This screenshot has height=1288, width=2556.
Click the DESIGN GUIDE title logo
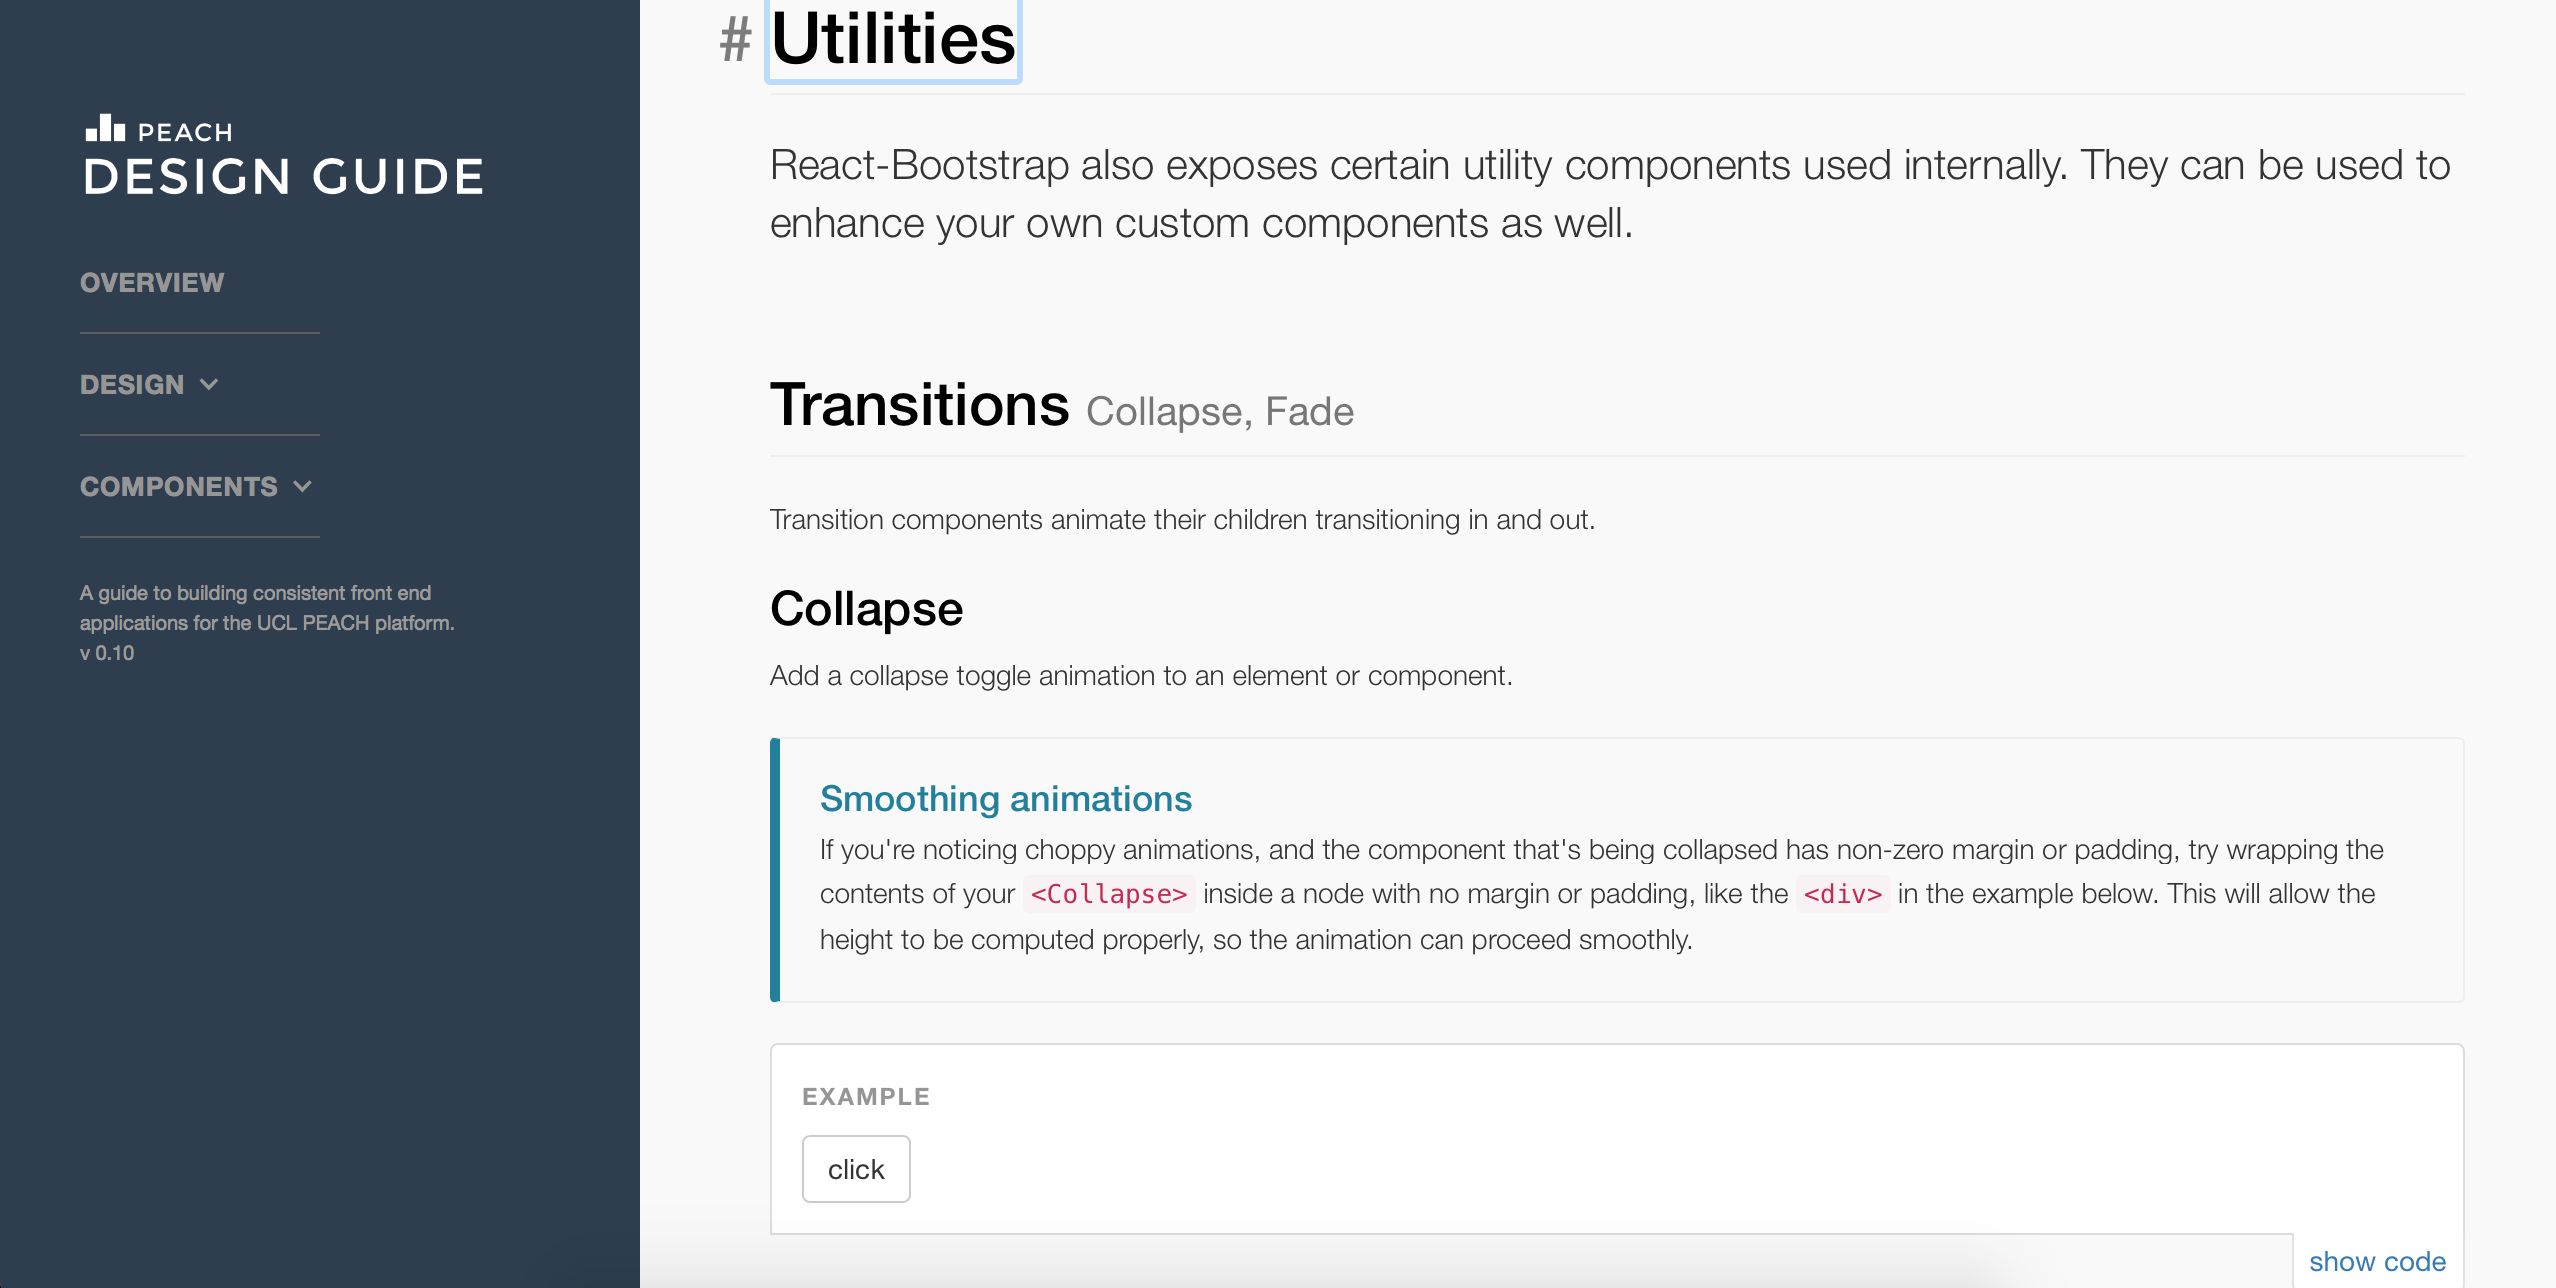click(284, 177)
